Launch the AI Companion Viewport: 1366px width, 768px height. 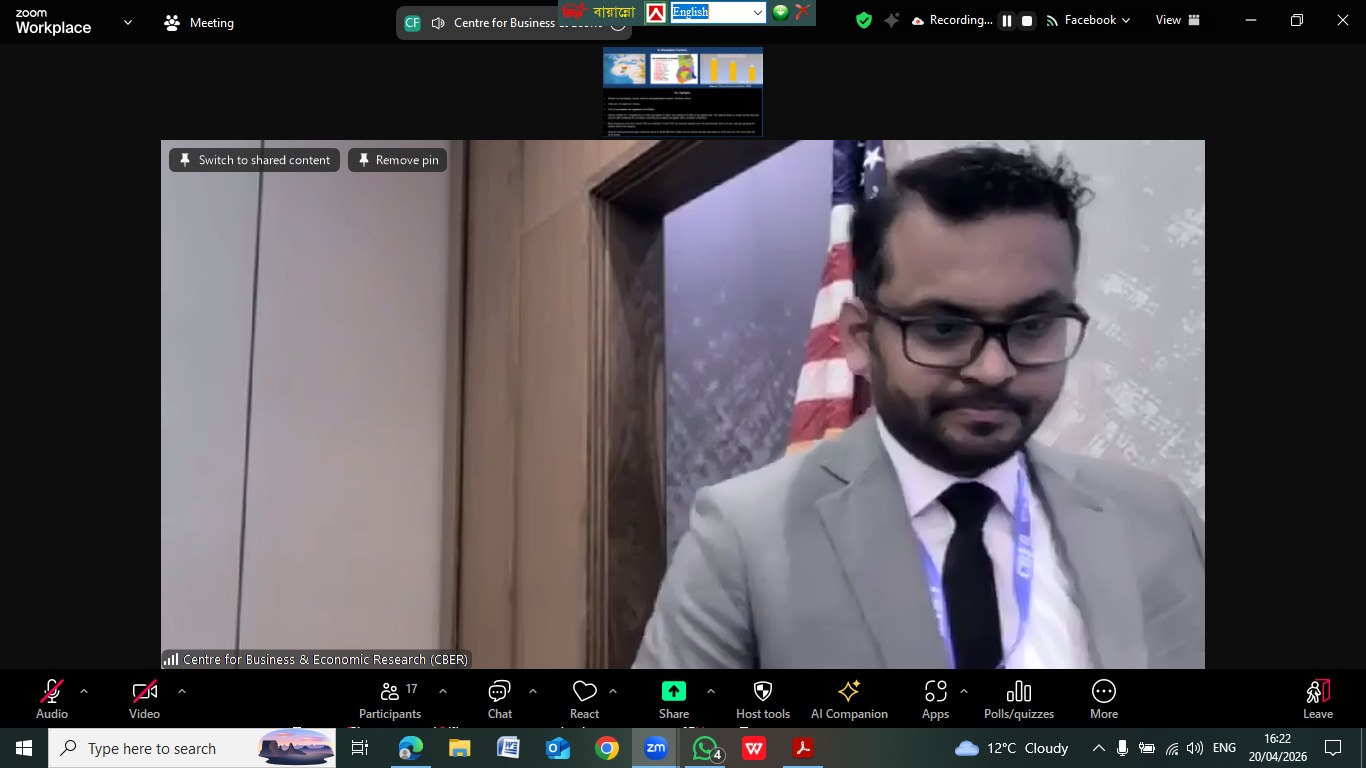(x=849, y=699)
